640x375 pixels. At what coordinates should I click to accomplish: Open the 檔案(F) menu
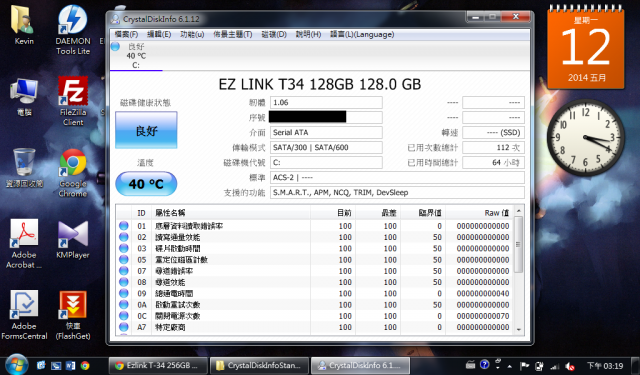[126, 35]
